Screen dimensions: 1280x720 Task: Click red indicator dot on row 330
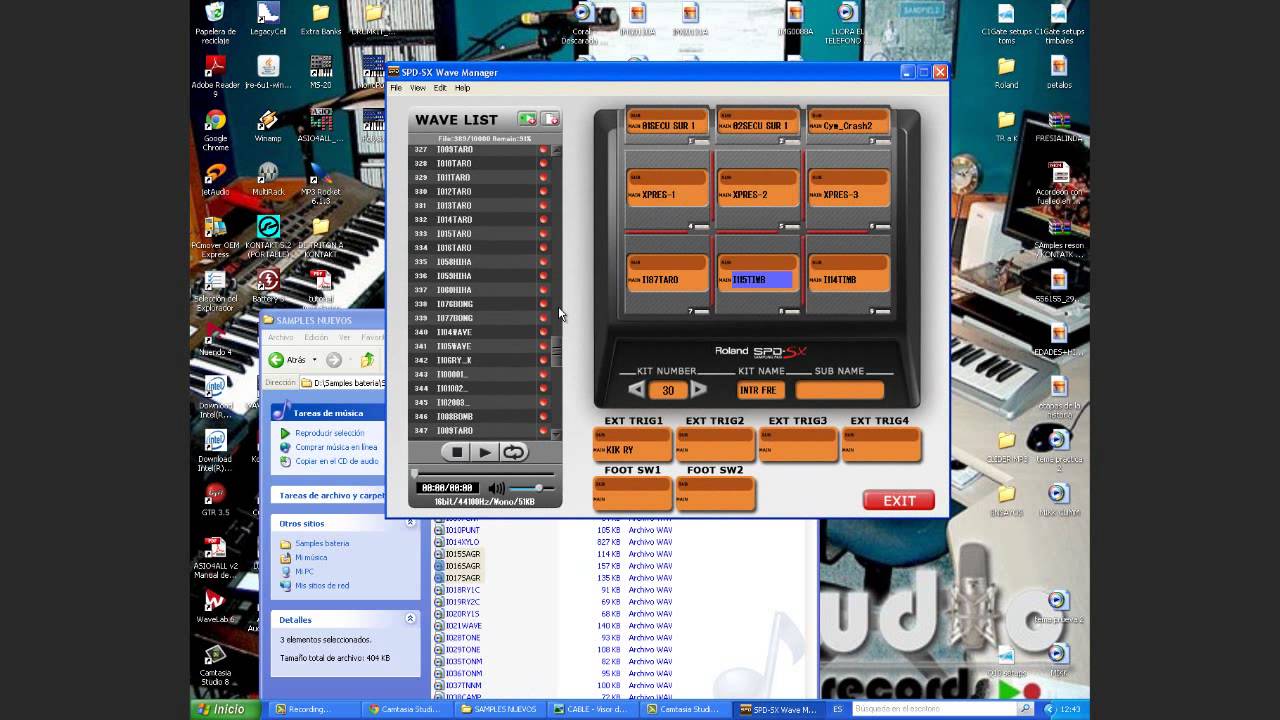point(543,191)
